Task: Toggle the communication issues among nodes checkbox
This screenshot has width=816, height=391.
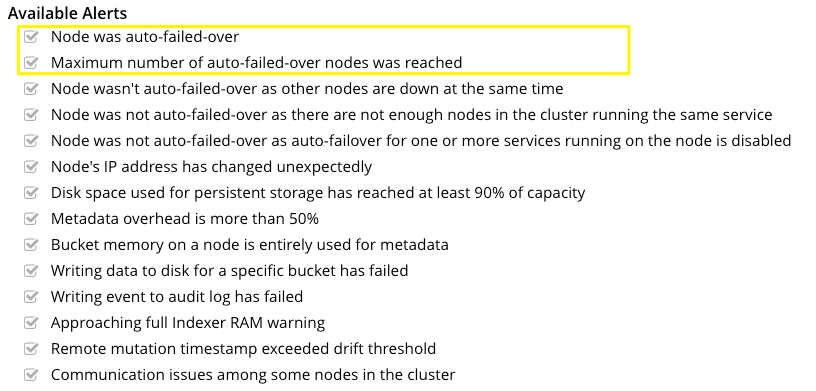Action: click(31, 375)
